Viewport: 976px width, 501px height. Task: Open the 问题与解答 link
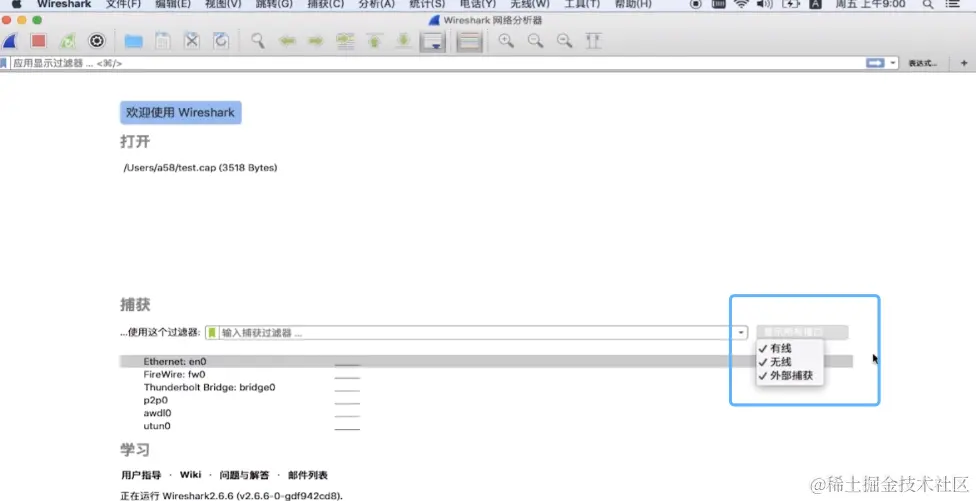[x=245, y=475]
